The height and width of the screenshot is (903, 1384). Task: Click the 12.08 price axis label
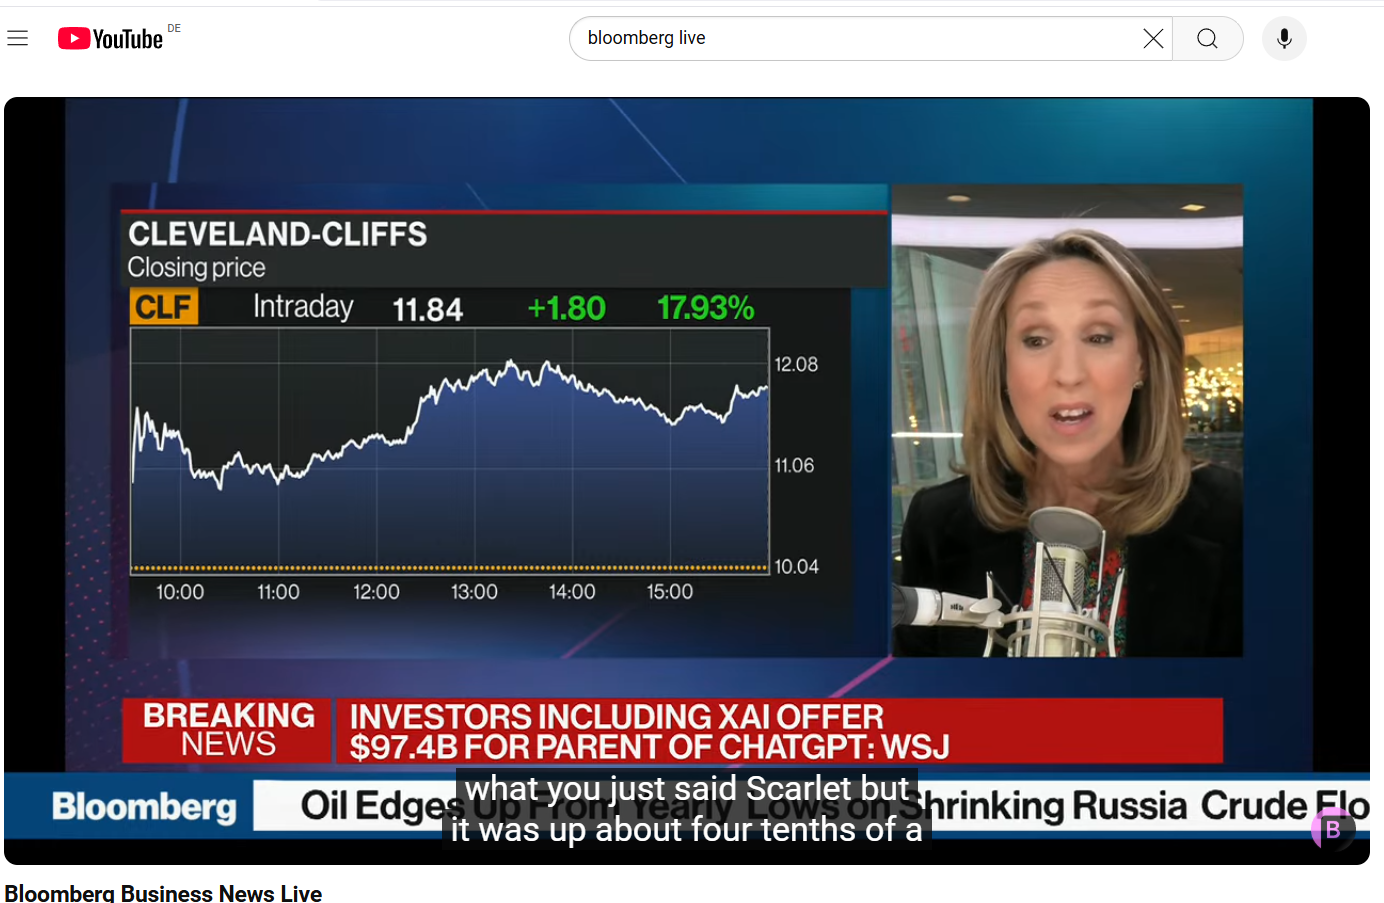tap(796, 365)
